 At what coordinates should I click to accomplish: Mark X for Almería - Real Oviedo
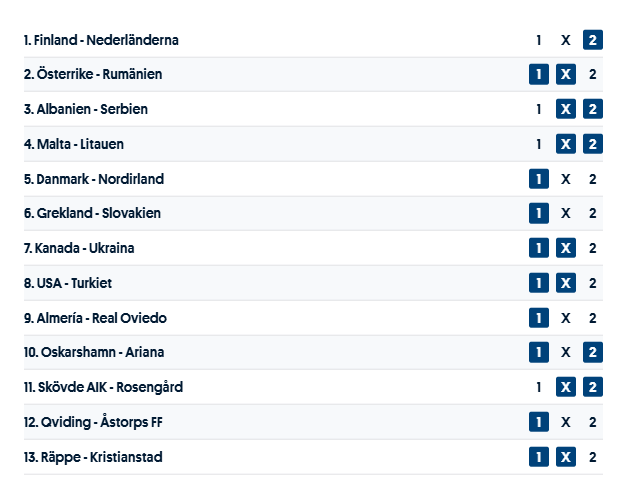566,318
